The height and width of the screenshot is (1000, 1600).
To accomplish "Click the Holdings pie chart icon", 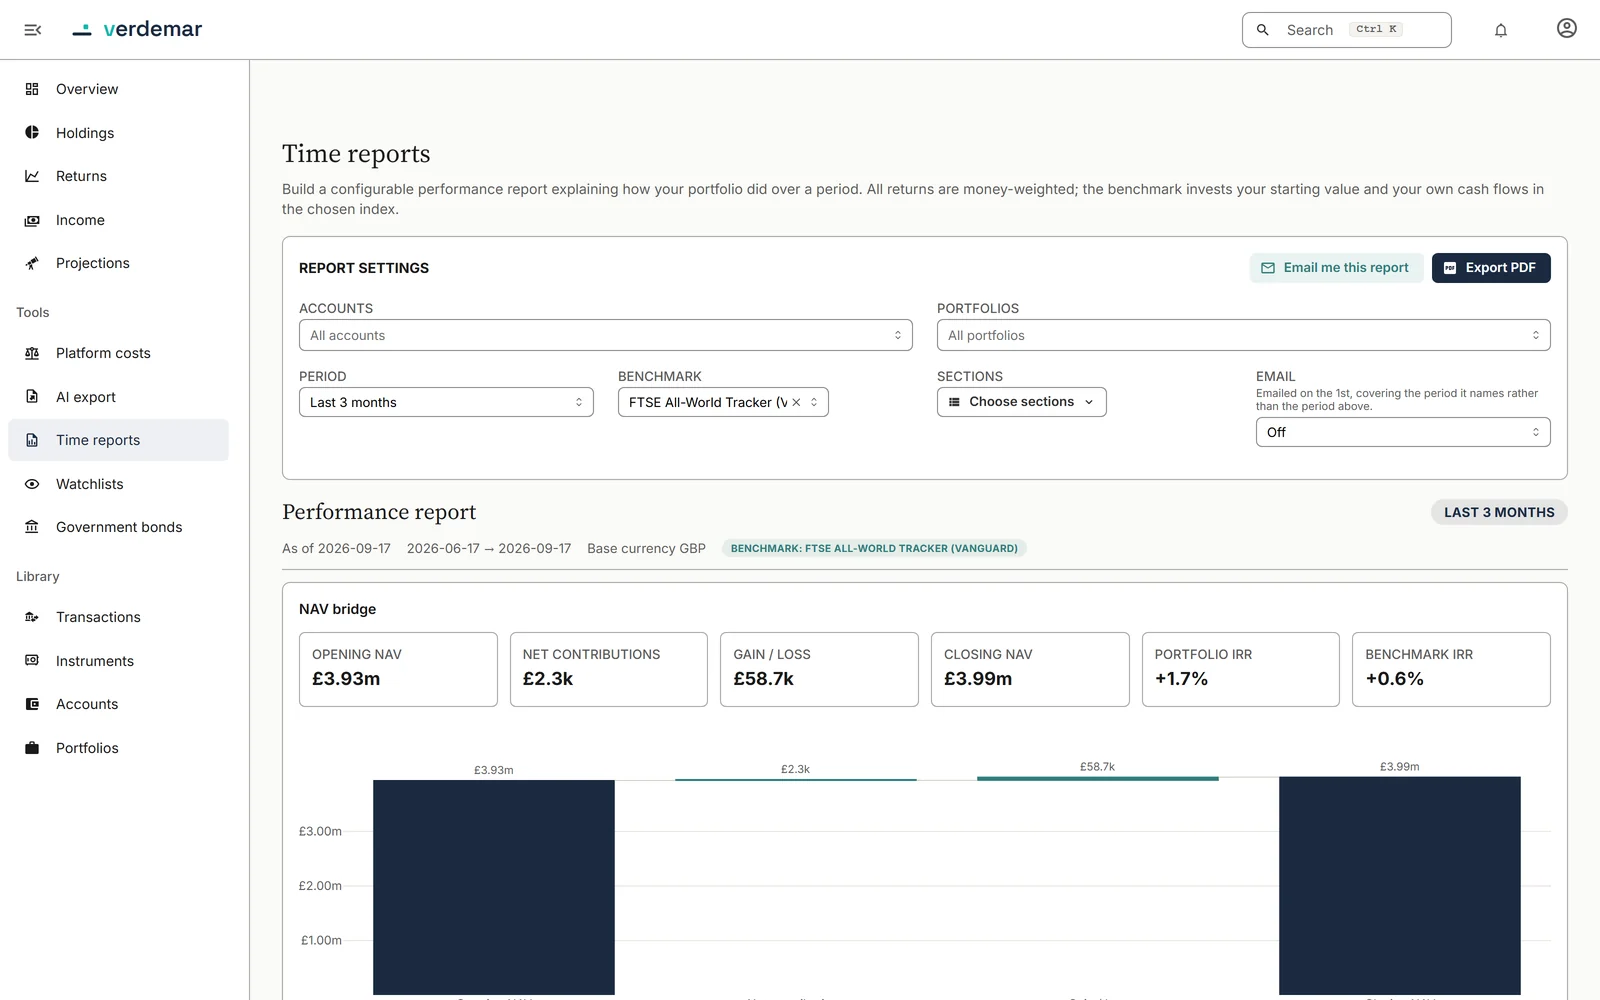I will click(32, 132).
